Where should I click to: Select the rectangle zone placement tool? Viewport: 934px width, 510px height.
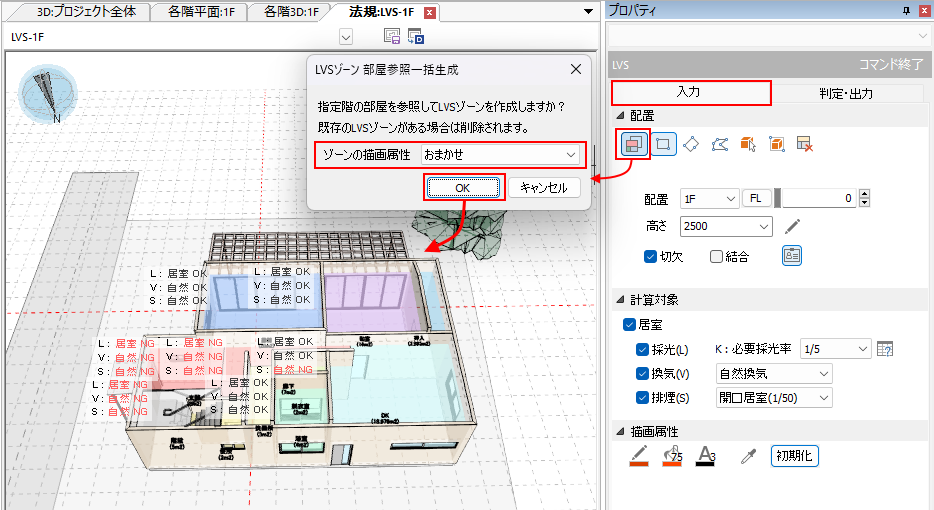tap(663, 145)
